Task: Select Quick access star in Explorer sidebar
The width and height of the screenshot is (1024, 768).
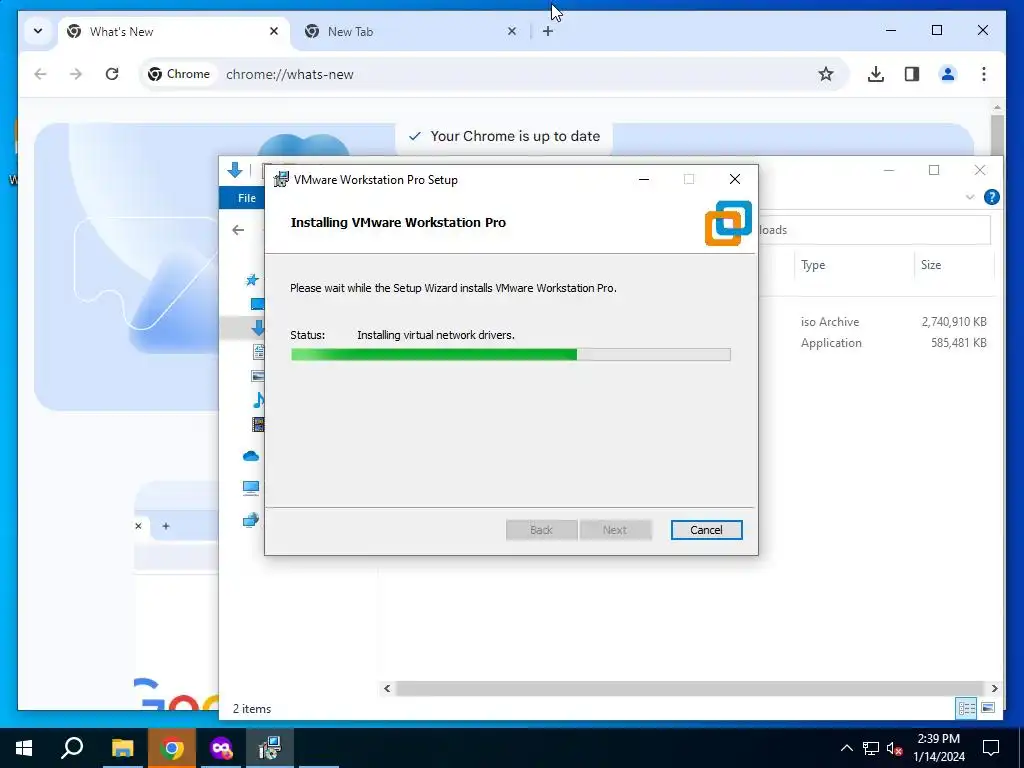Action: point(251,280)
